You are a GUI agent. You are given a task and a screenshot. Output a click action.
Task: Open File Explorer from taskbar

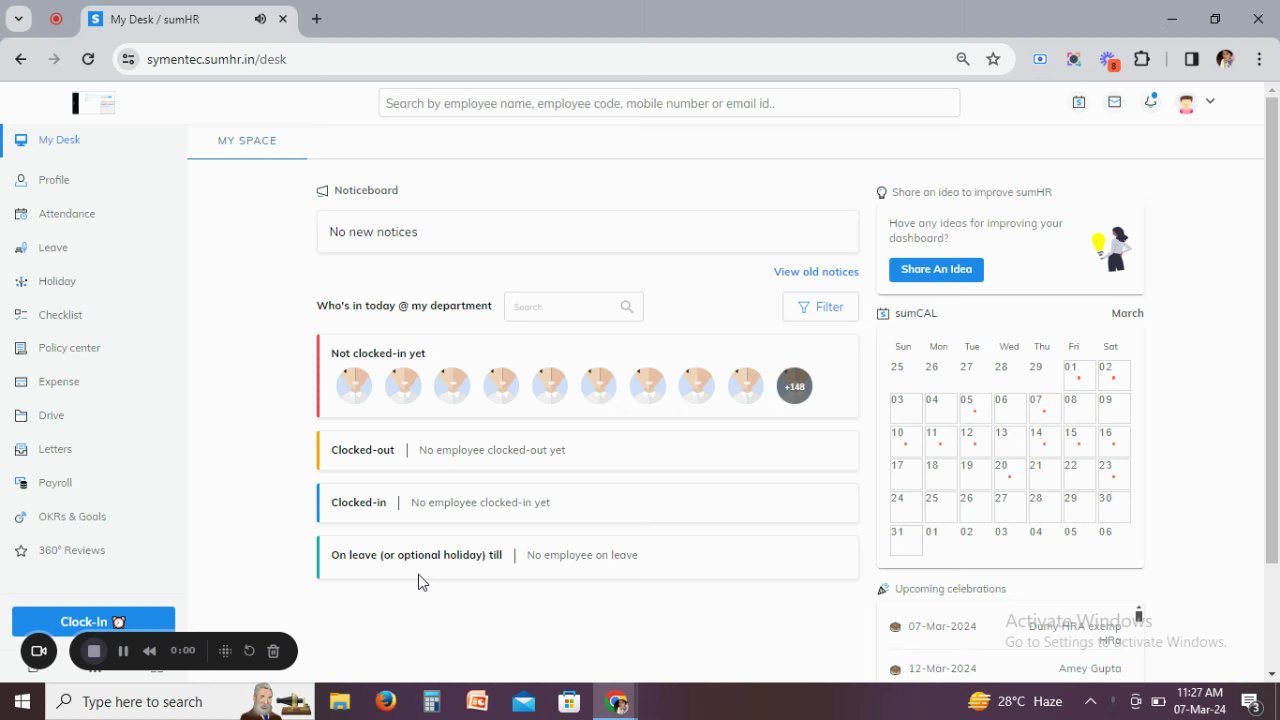click(x=339, y=701)
